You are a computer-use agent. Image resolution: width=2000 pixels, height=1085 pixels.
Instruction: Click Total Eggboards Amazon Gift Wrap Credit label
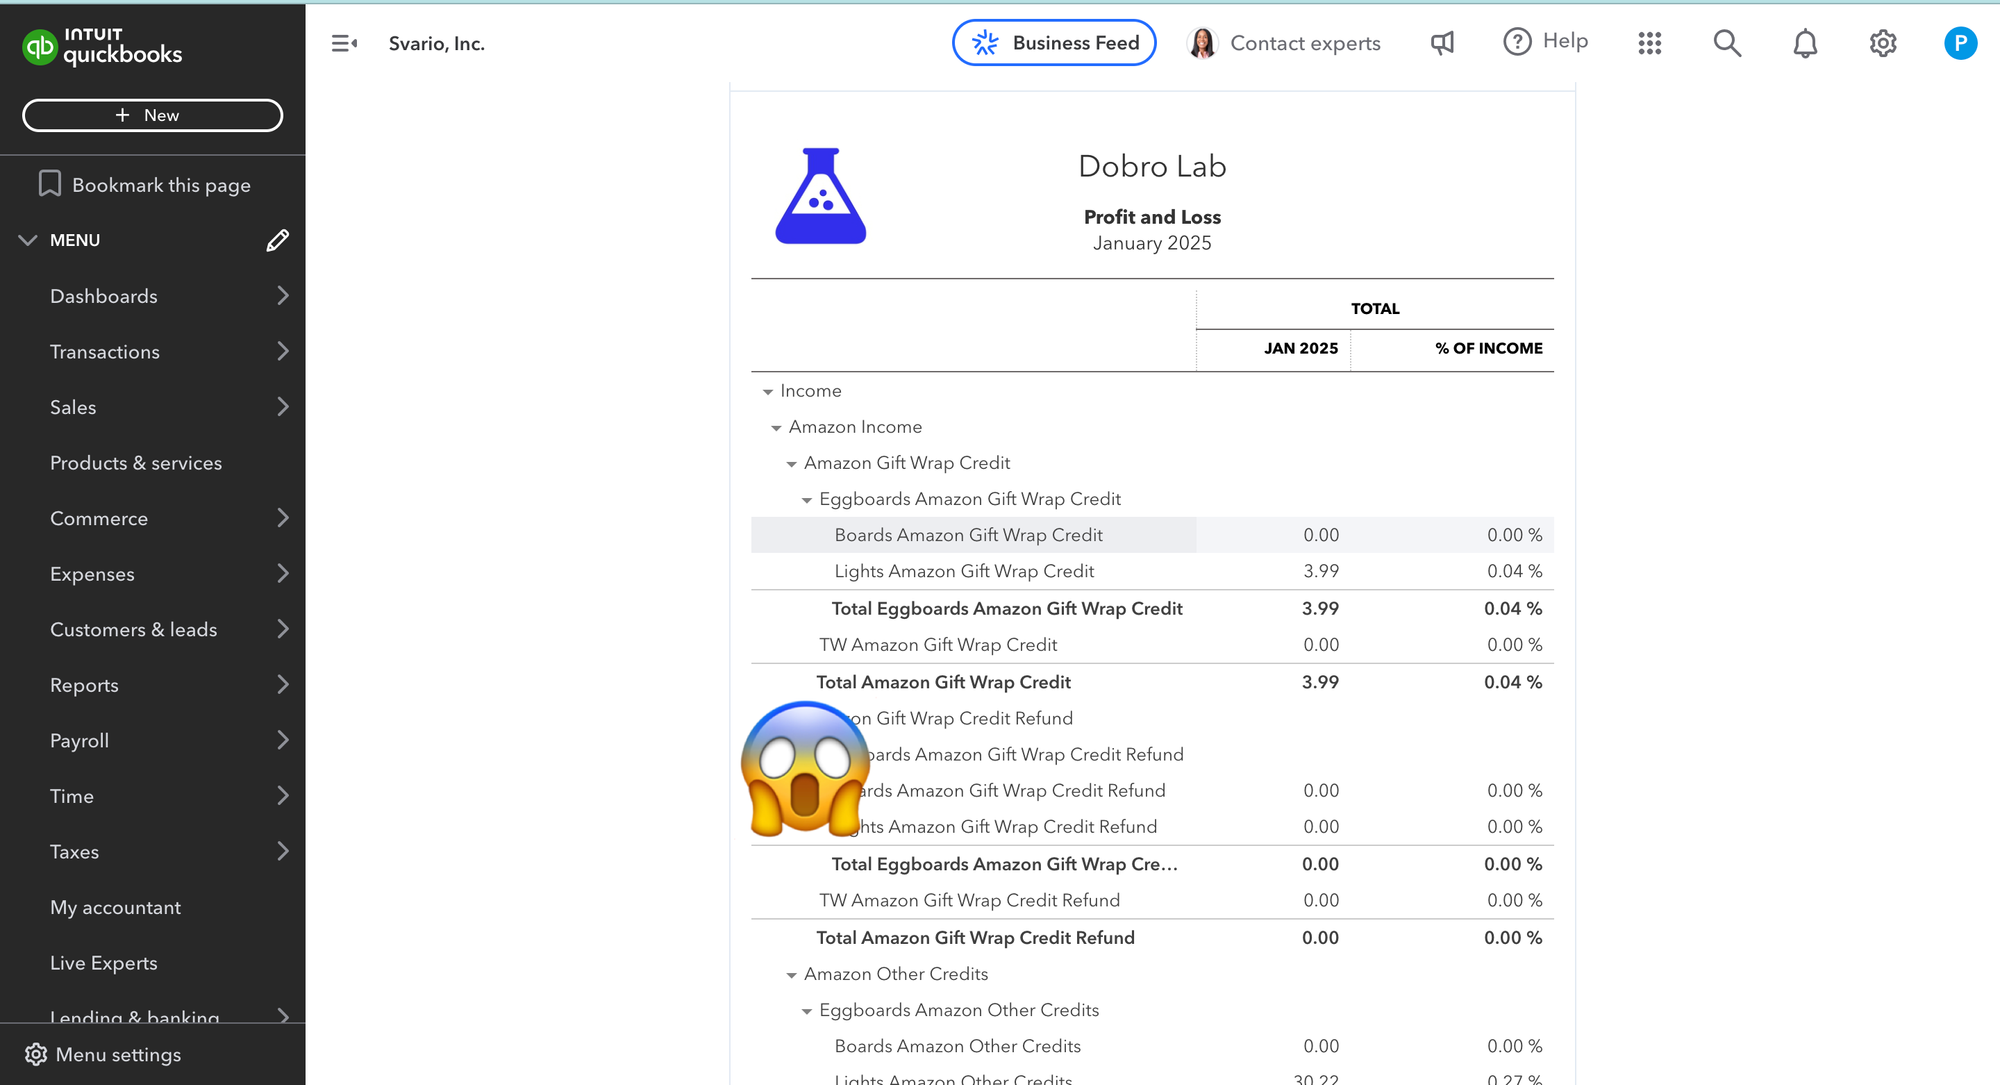click(1007, 608)
